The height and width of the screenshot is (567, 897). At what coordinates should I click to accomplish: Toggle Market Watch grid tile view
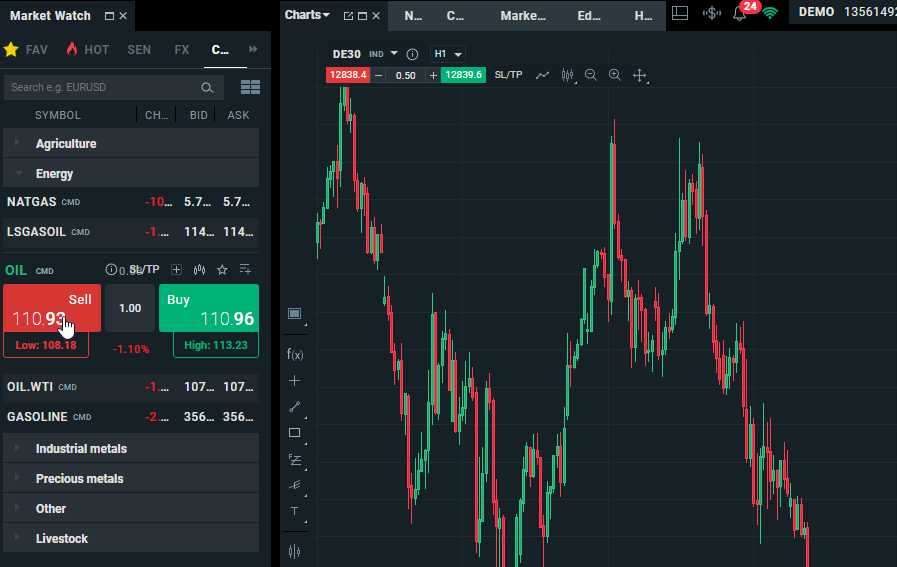click(249, 88)
